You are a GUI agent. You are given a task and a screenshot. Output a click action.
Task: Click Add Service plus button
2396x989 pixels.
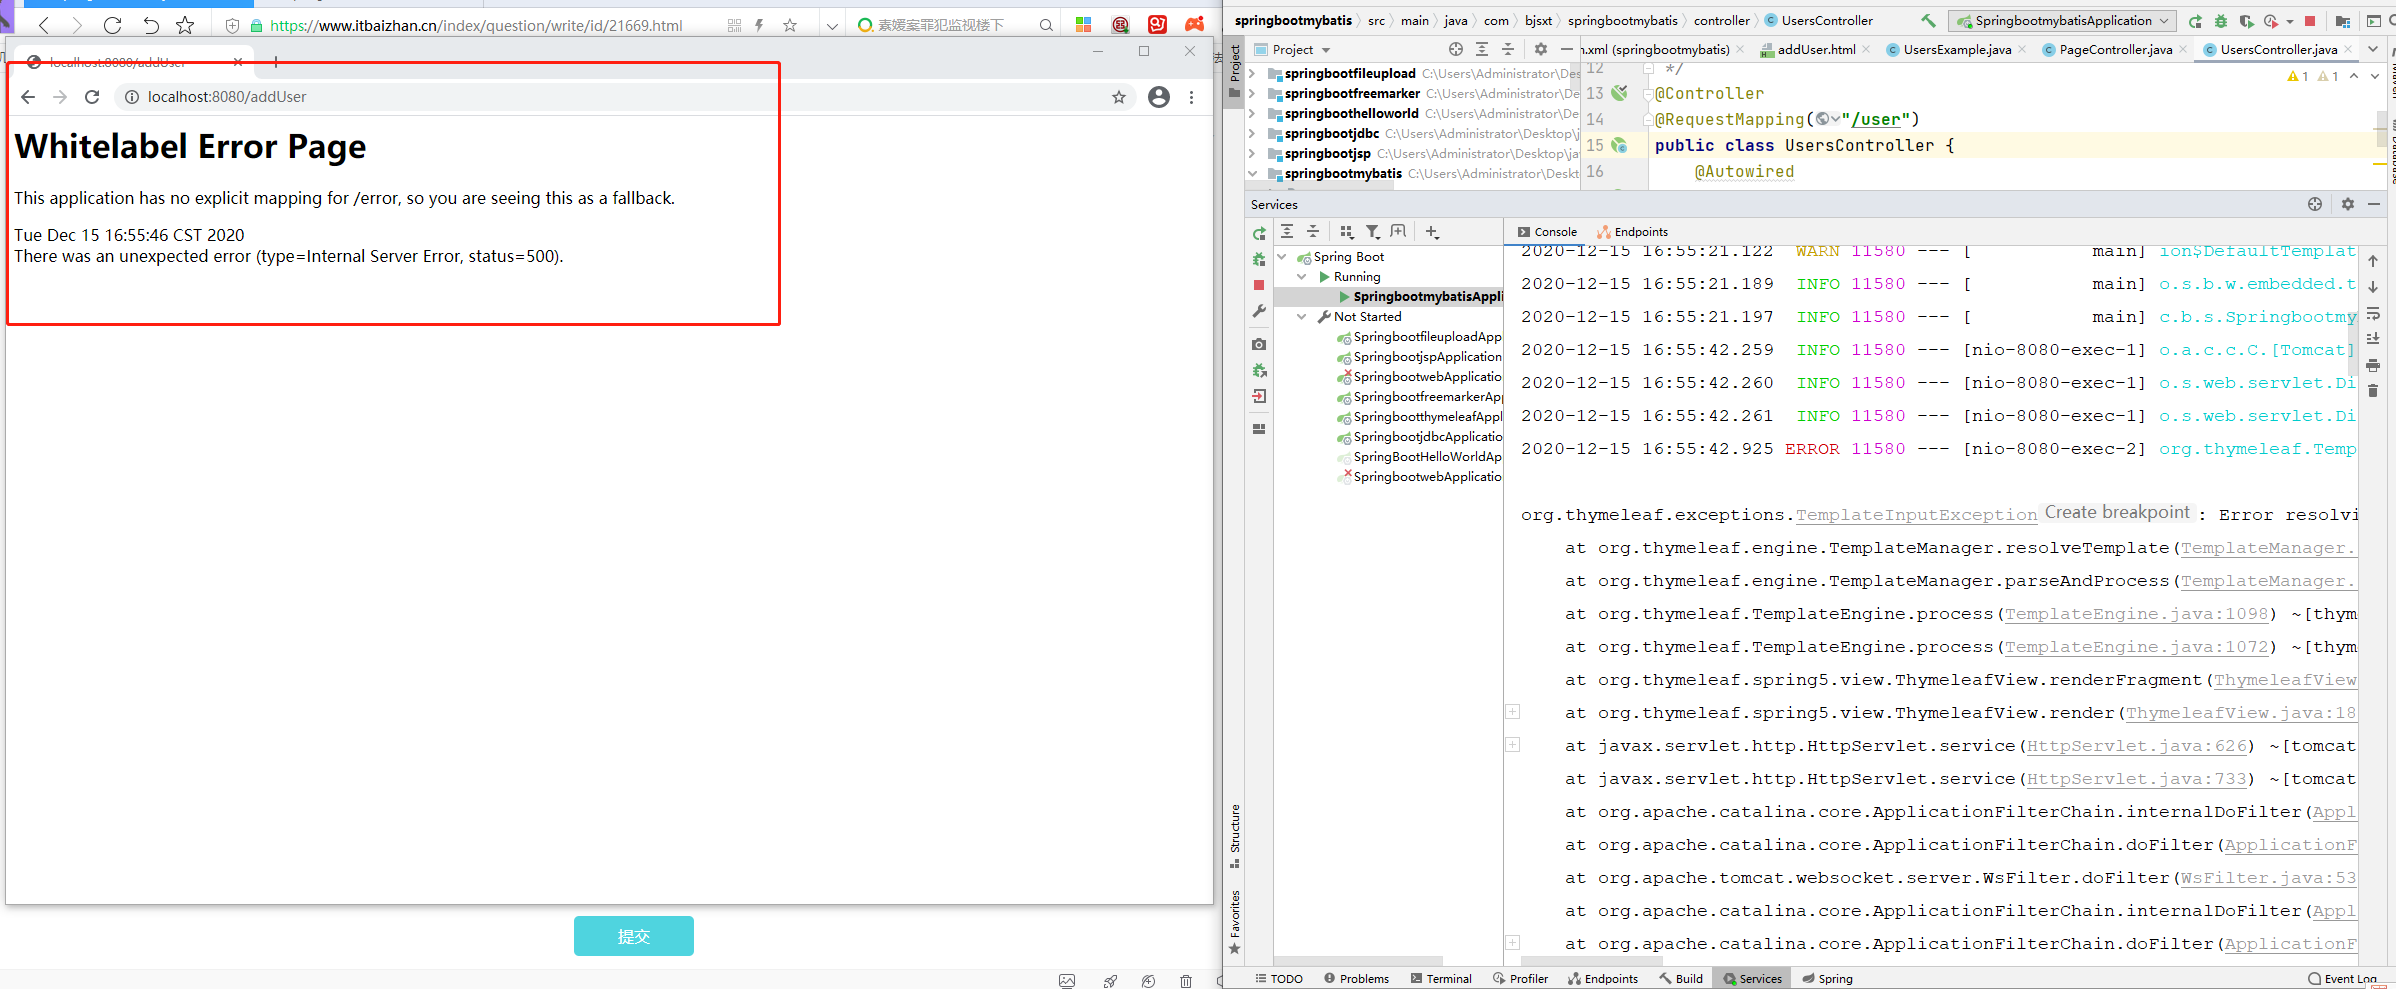[1432, 232]
